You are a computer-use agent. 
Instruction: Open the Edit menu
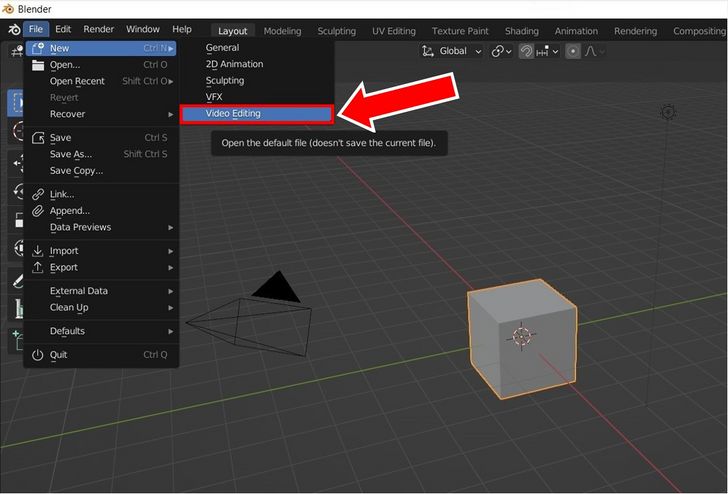point(63,29)
